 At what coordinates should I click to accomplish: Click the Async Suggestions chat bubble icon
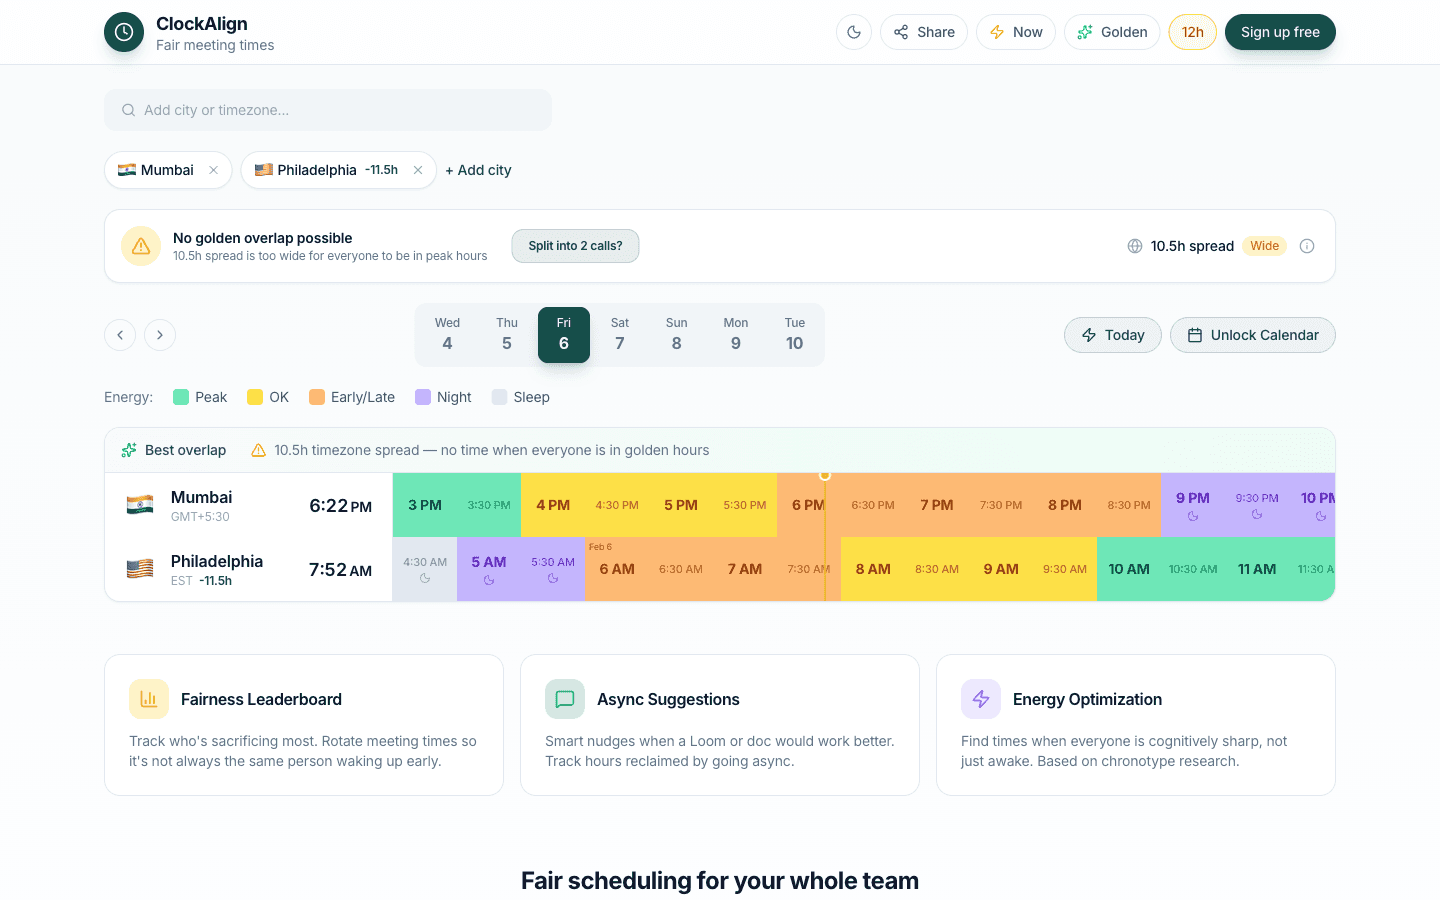[565, 699]
